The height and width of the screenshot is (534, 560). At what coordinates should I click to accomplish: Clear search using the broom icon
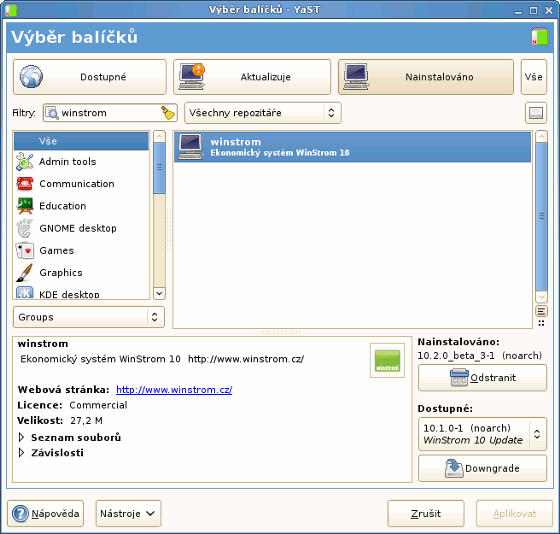coord(168,113)
